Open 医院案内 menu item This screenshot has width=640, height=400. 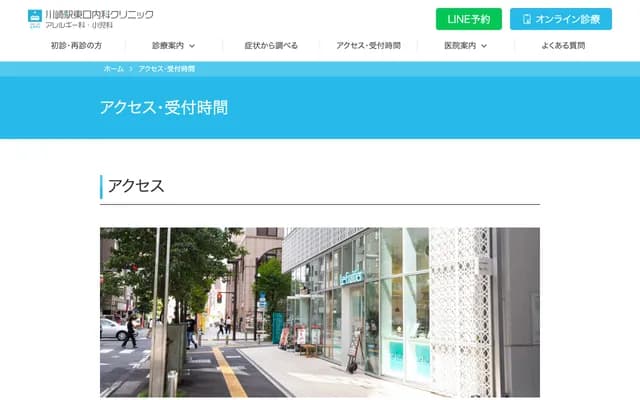460,45
